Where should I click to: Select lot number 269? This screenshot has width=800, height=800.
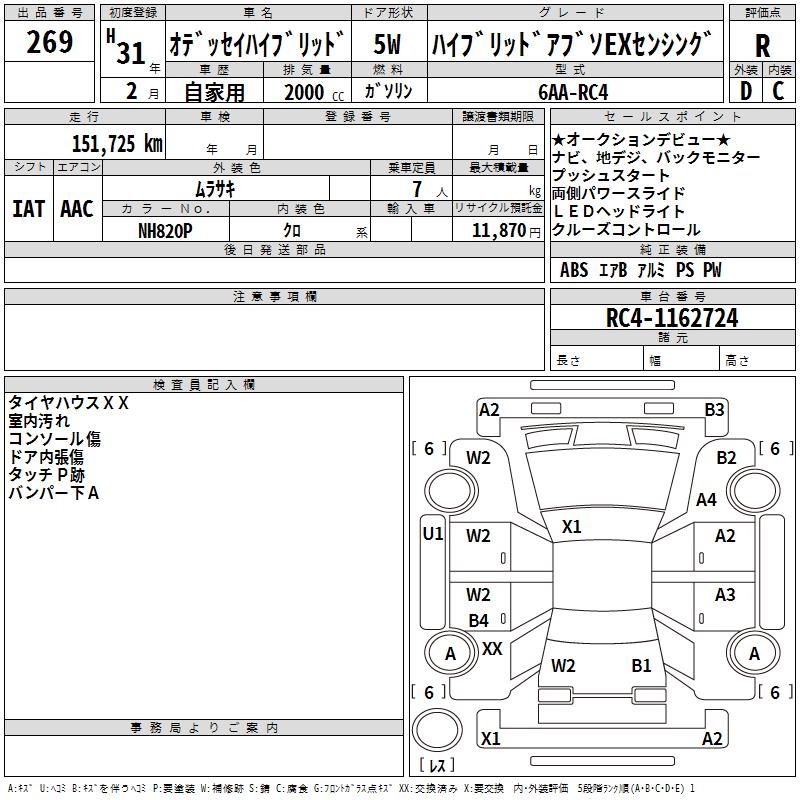(49, 43)
